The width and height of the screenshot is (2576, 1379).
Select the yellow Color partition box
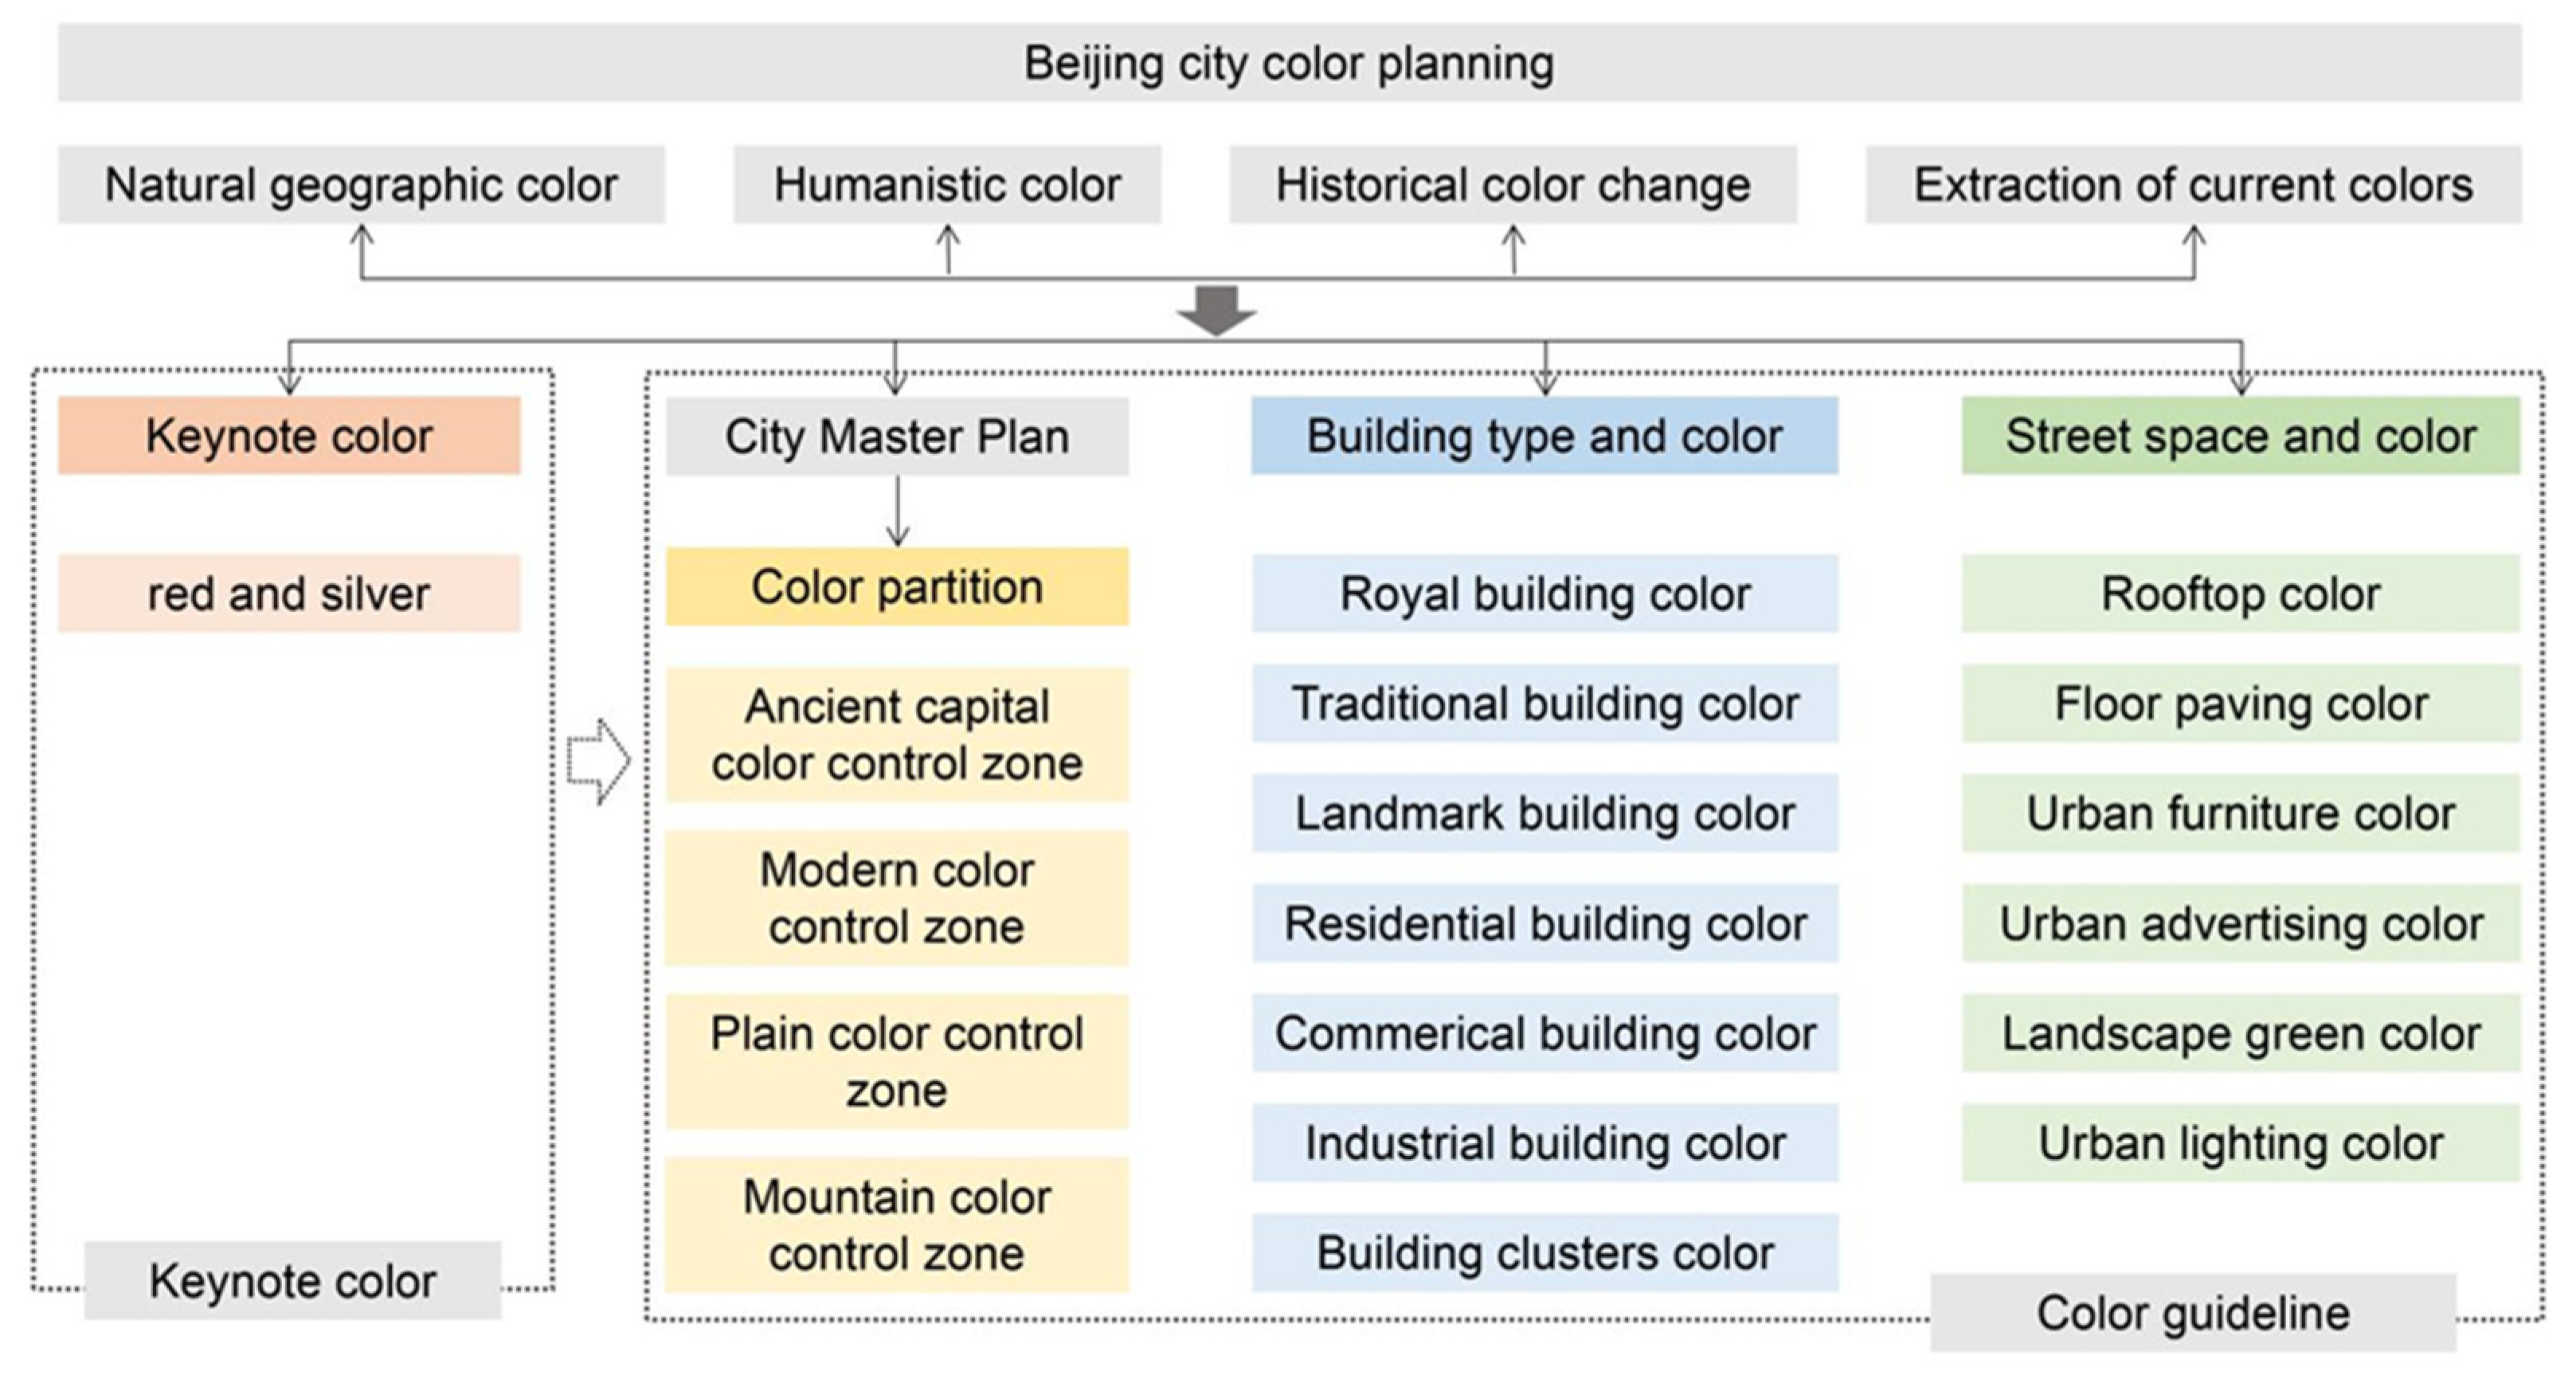click(897, 587)
